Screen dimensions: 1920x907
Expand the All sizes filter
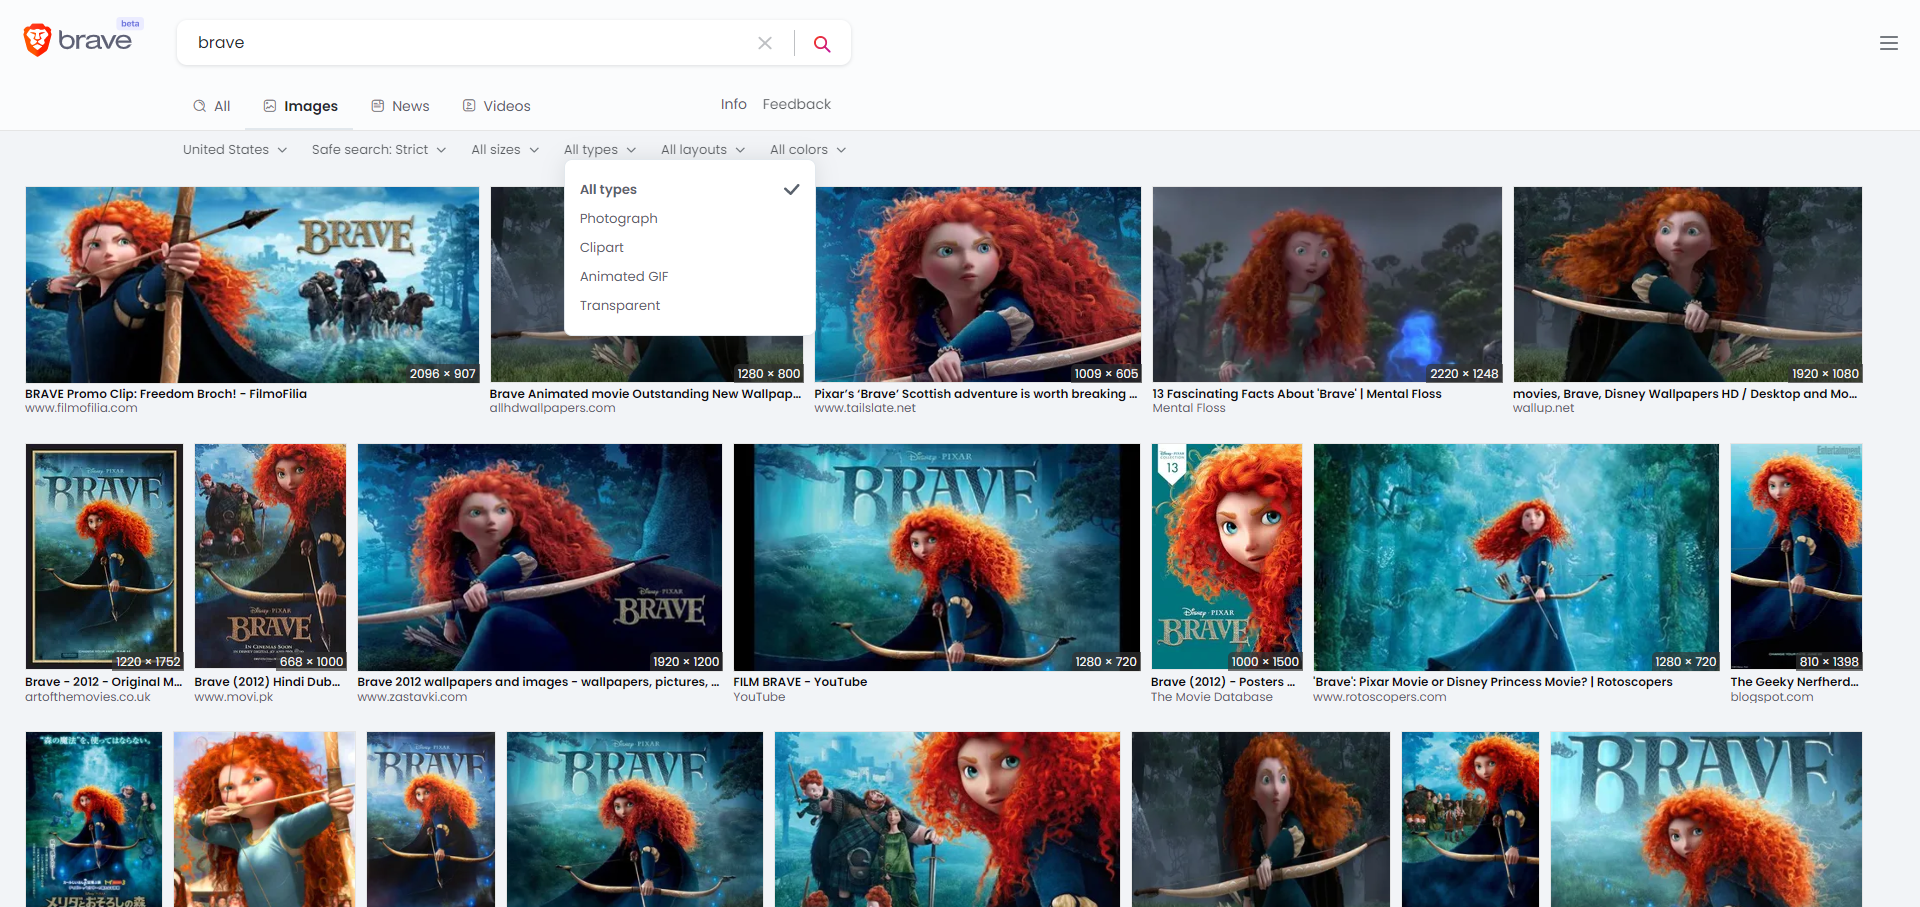pos(505,150)
